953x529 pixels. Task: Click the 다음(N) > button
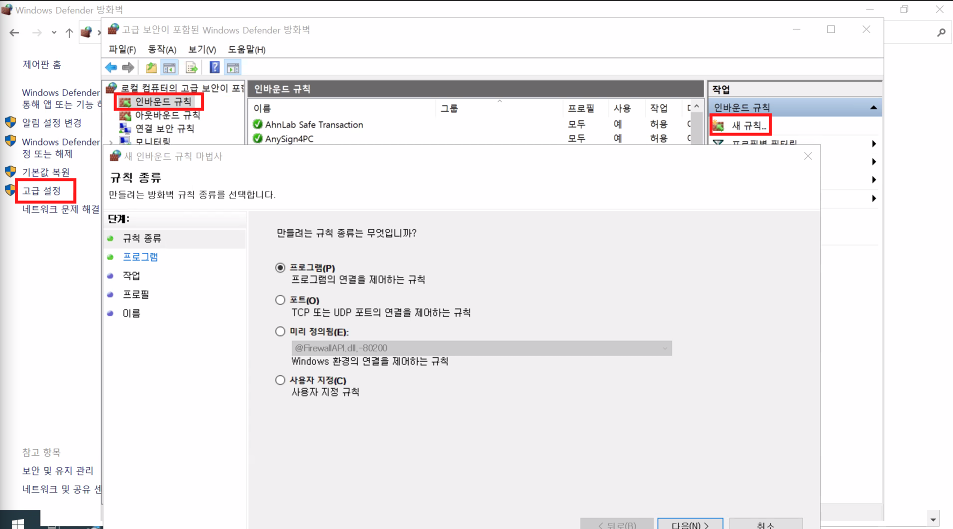click(690, 524)
